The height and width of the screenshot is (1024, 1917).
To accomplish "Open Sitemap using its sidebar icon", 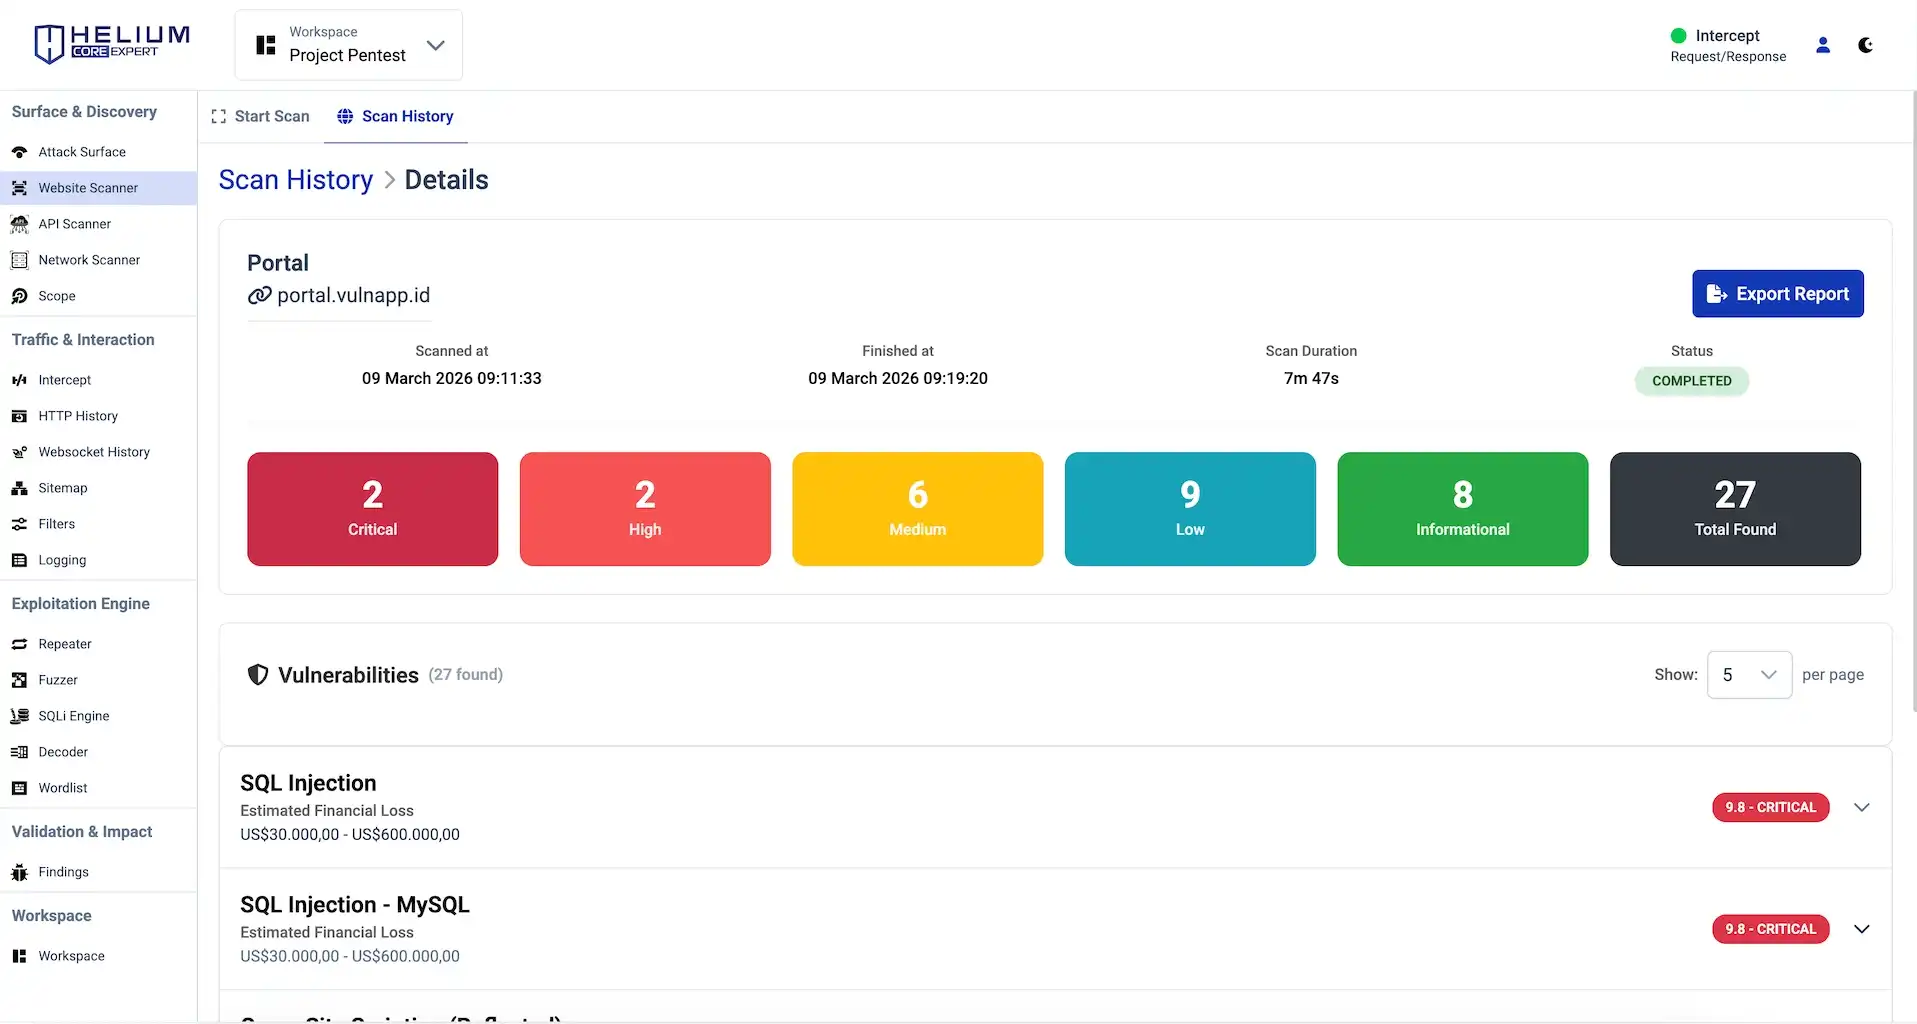I will click(19, 488).
